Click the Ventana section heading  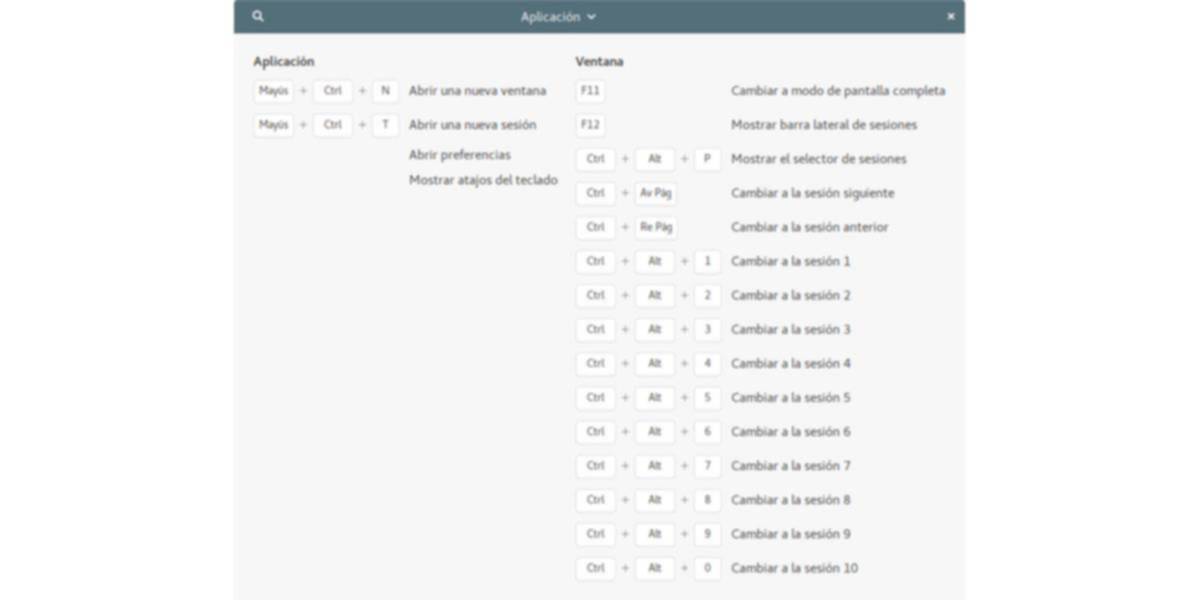click(599, 62)
